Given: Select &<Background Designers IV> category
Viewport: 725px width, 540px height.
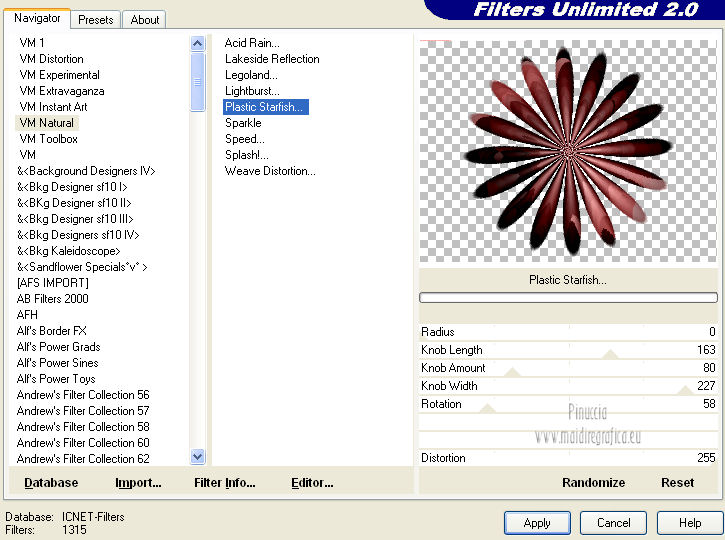Looking at the screenshot, I should (x=86, y=171).
